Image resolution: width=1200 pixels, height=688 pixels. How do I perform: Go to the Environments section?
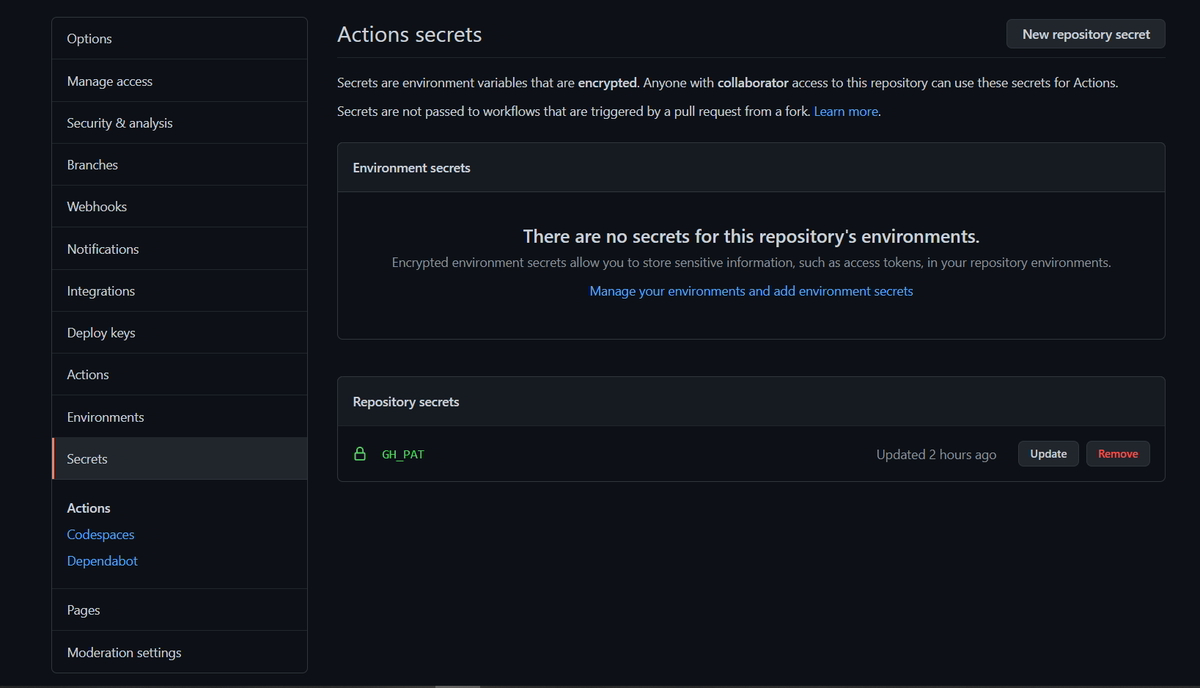click(105, 416)
